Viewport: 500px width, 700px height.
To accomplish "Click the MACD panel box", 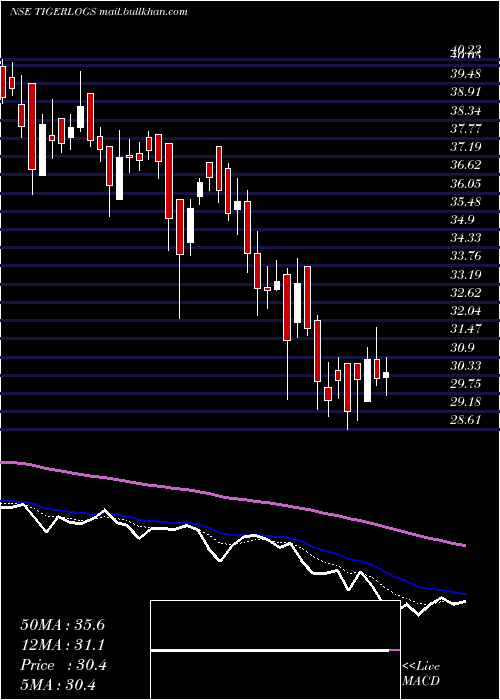I will click(x=275, y=650).
